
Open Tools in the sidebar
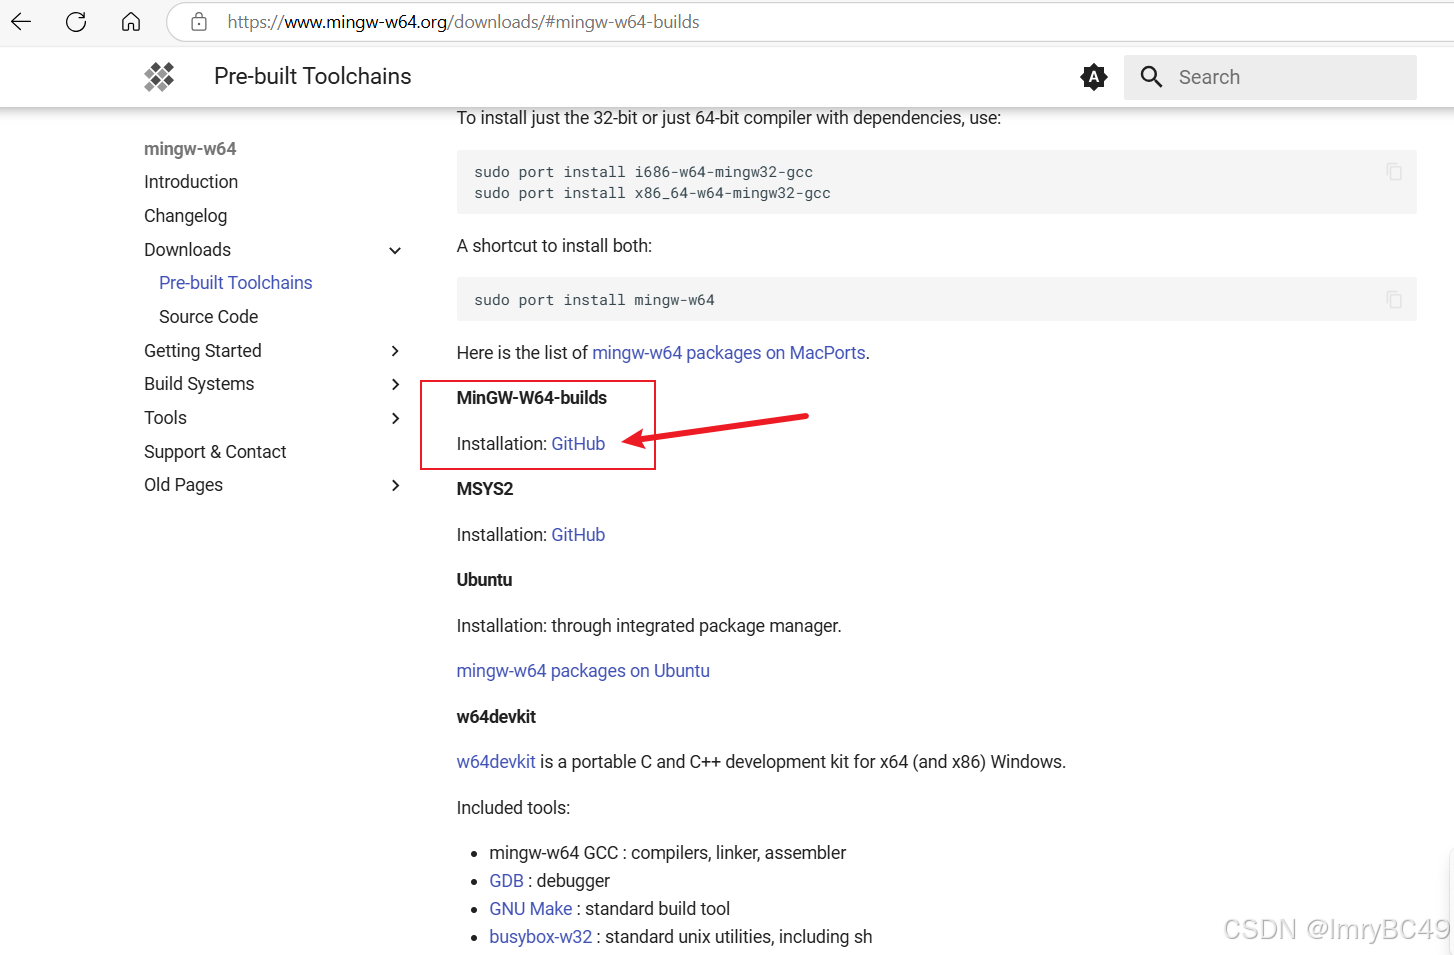pyautogui.click(x=165, y=418)
